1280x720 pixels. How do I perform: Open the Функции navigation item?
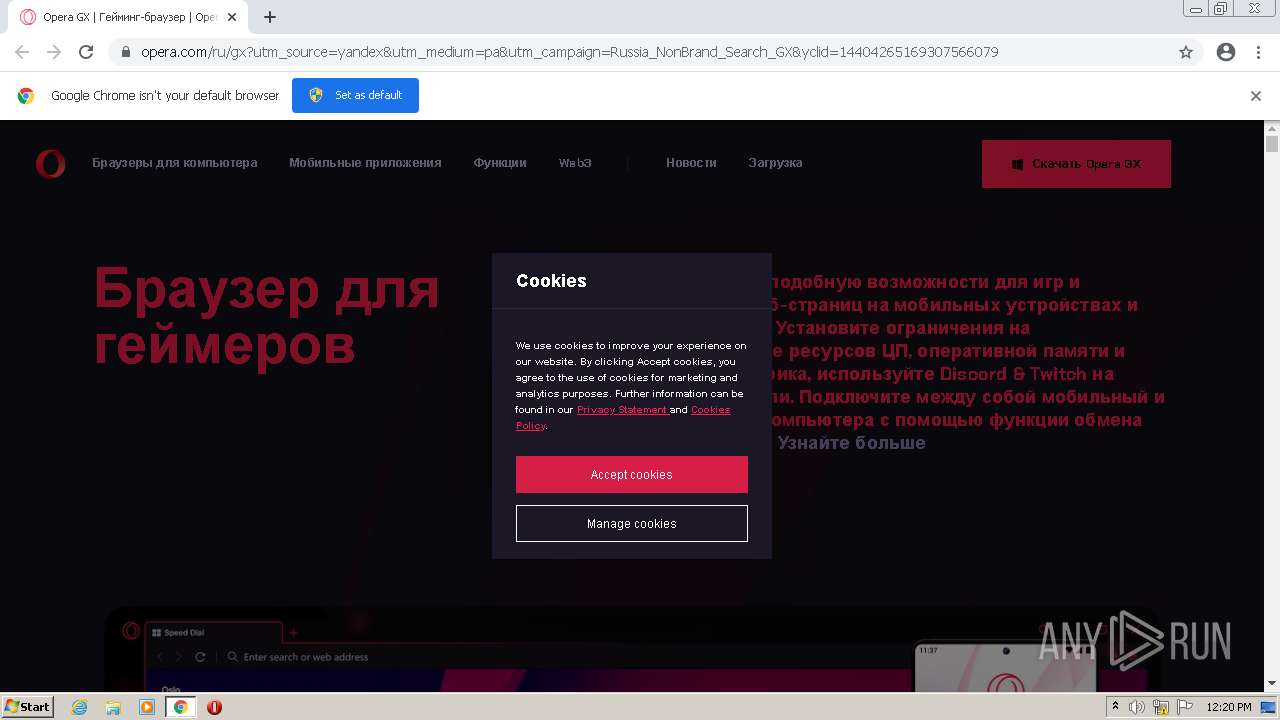click(x=500, y=163)
